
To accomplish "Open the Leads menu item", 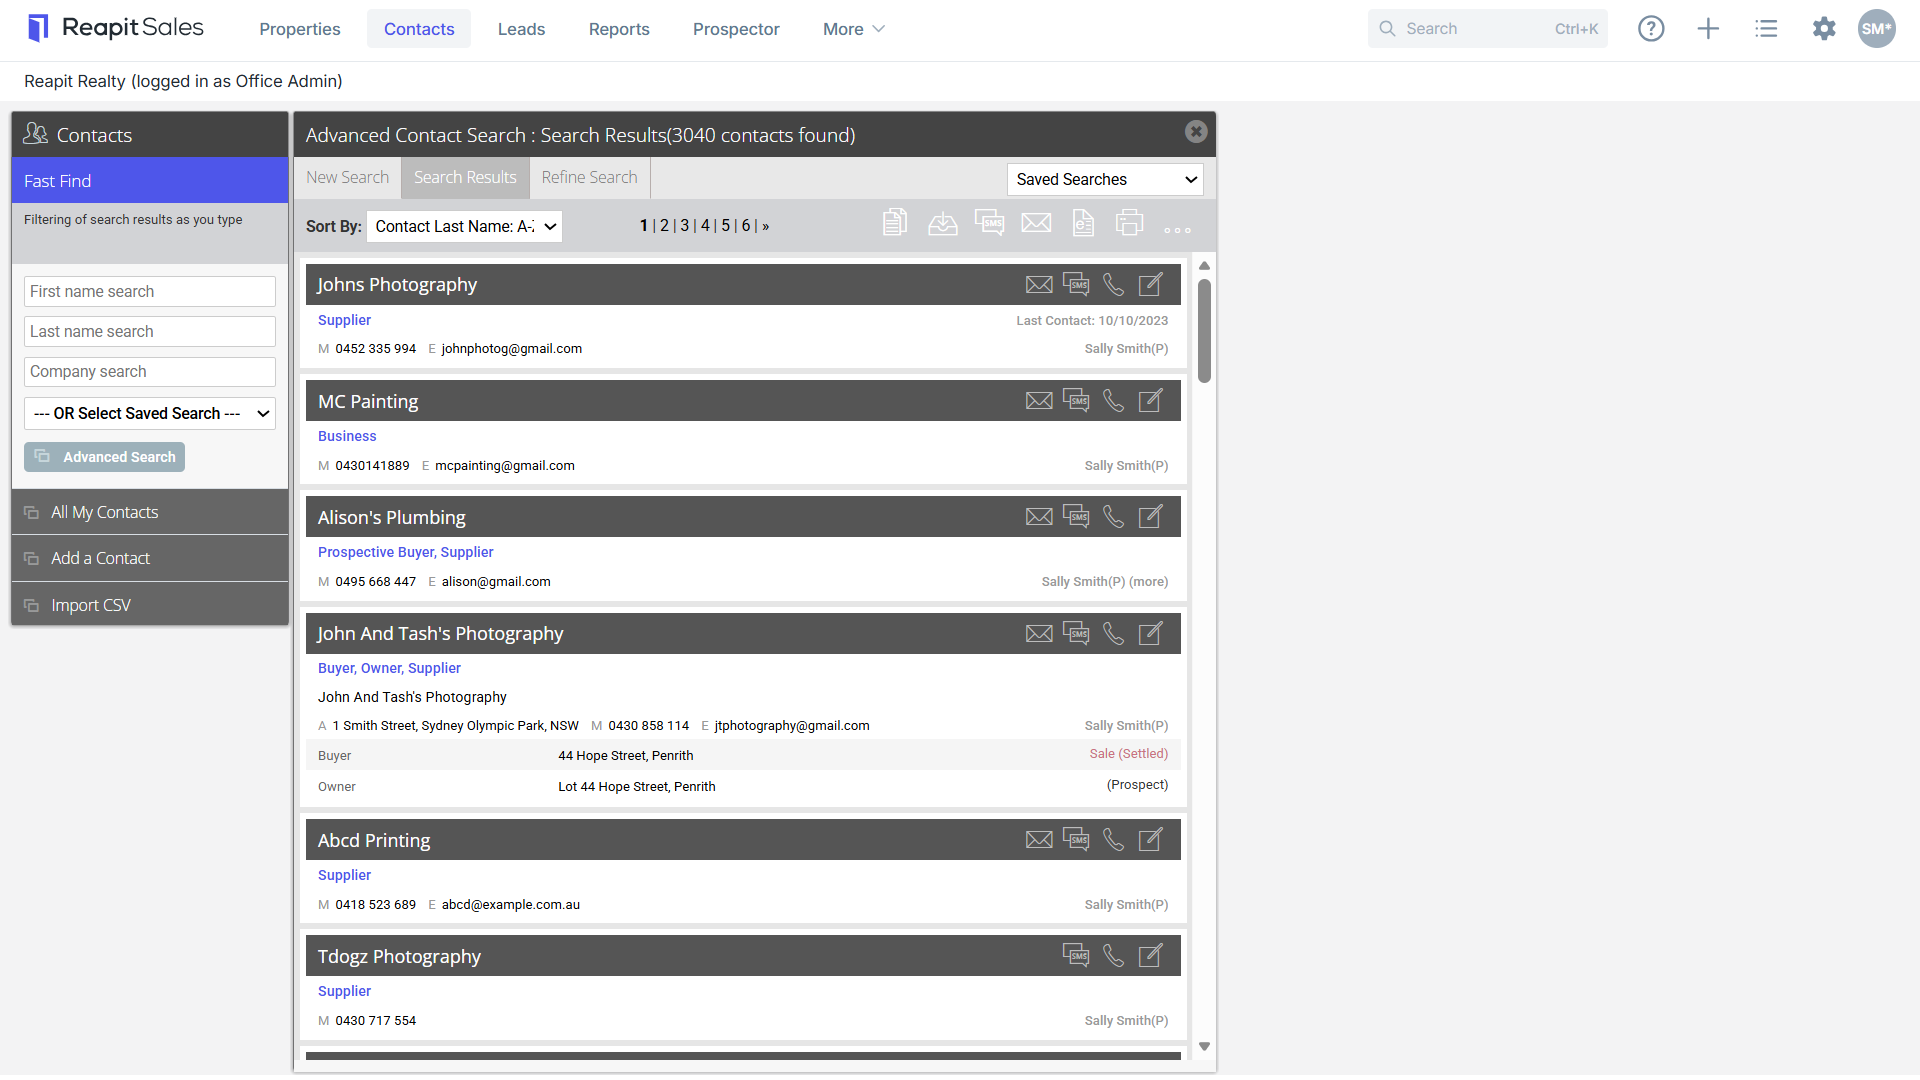I will (x=521, y=29).
